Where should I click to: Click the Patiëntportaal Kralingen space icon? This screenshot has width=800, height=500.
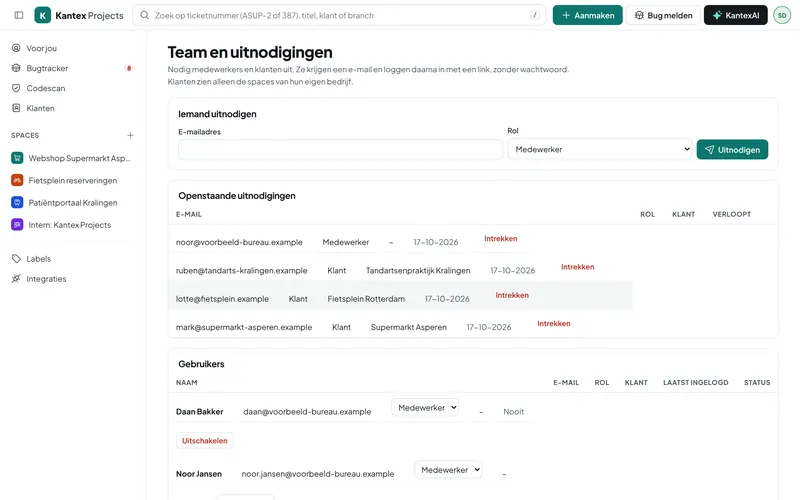point(17,203)
